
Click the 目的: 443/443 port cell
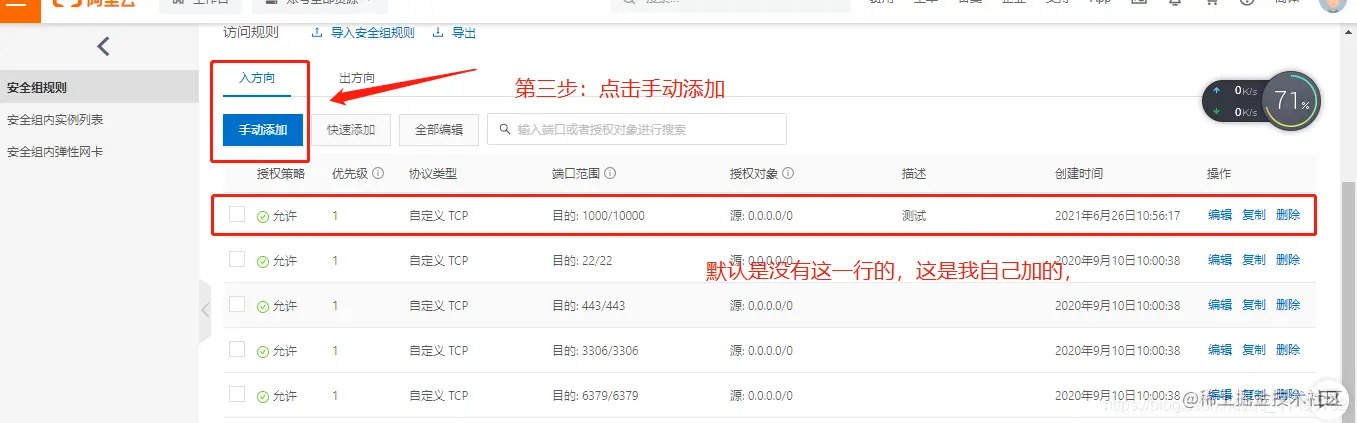(588, 305)
